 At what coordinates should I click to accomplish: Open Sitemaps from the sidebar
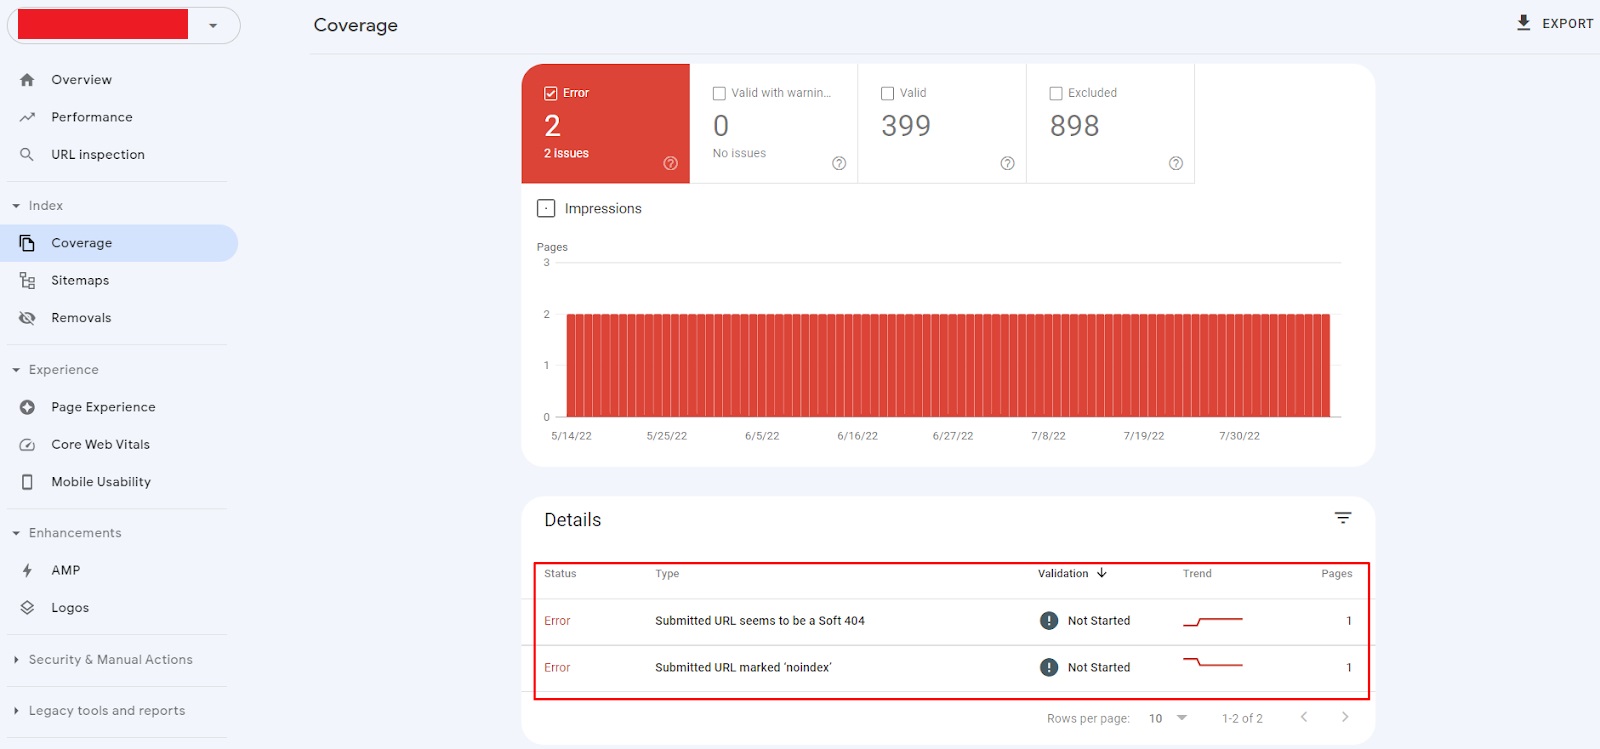point(80,281)
